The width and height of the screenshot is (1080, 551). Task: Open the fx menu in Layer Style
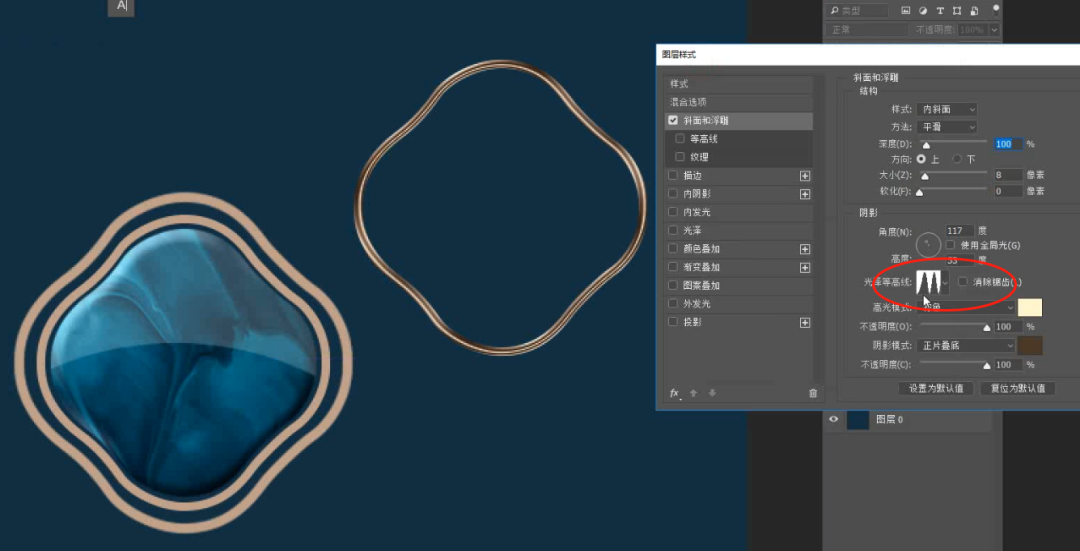coord(675,393)
